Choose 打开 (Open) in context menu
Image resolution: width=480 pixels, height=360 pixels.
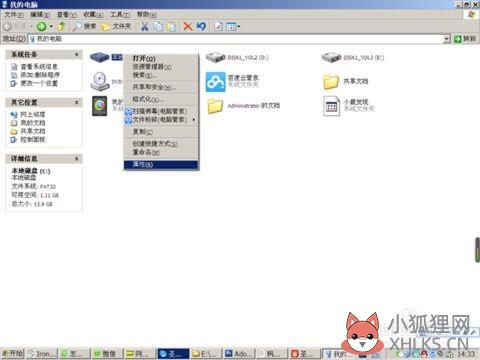click(161, 58)
